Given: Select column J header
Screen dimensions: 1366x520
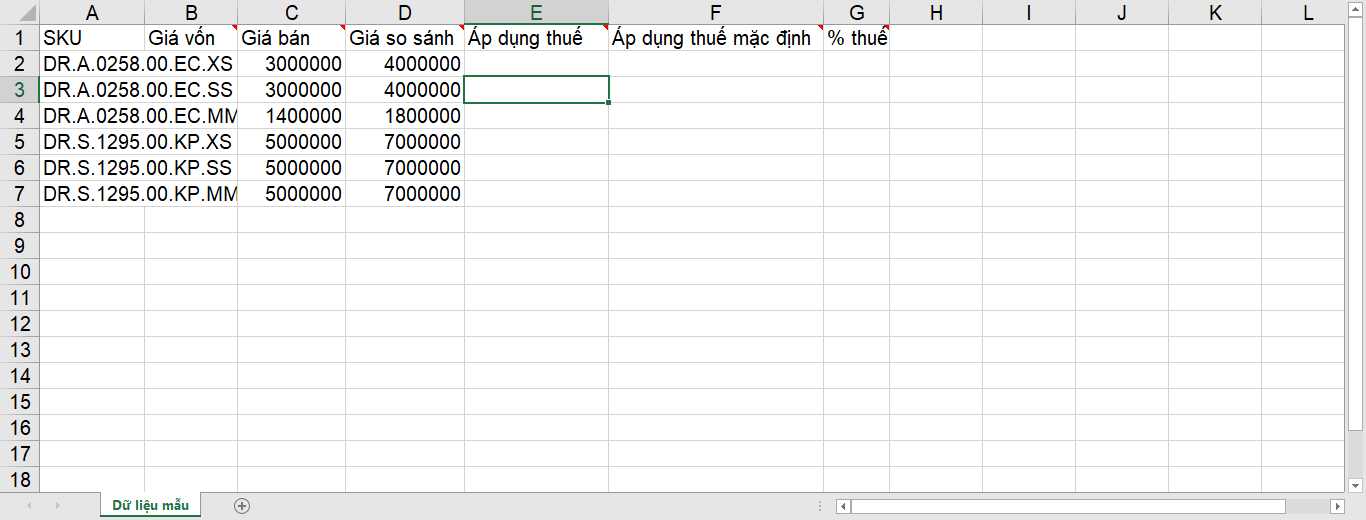Looking at the screenshot, I should pos(1121,13).
